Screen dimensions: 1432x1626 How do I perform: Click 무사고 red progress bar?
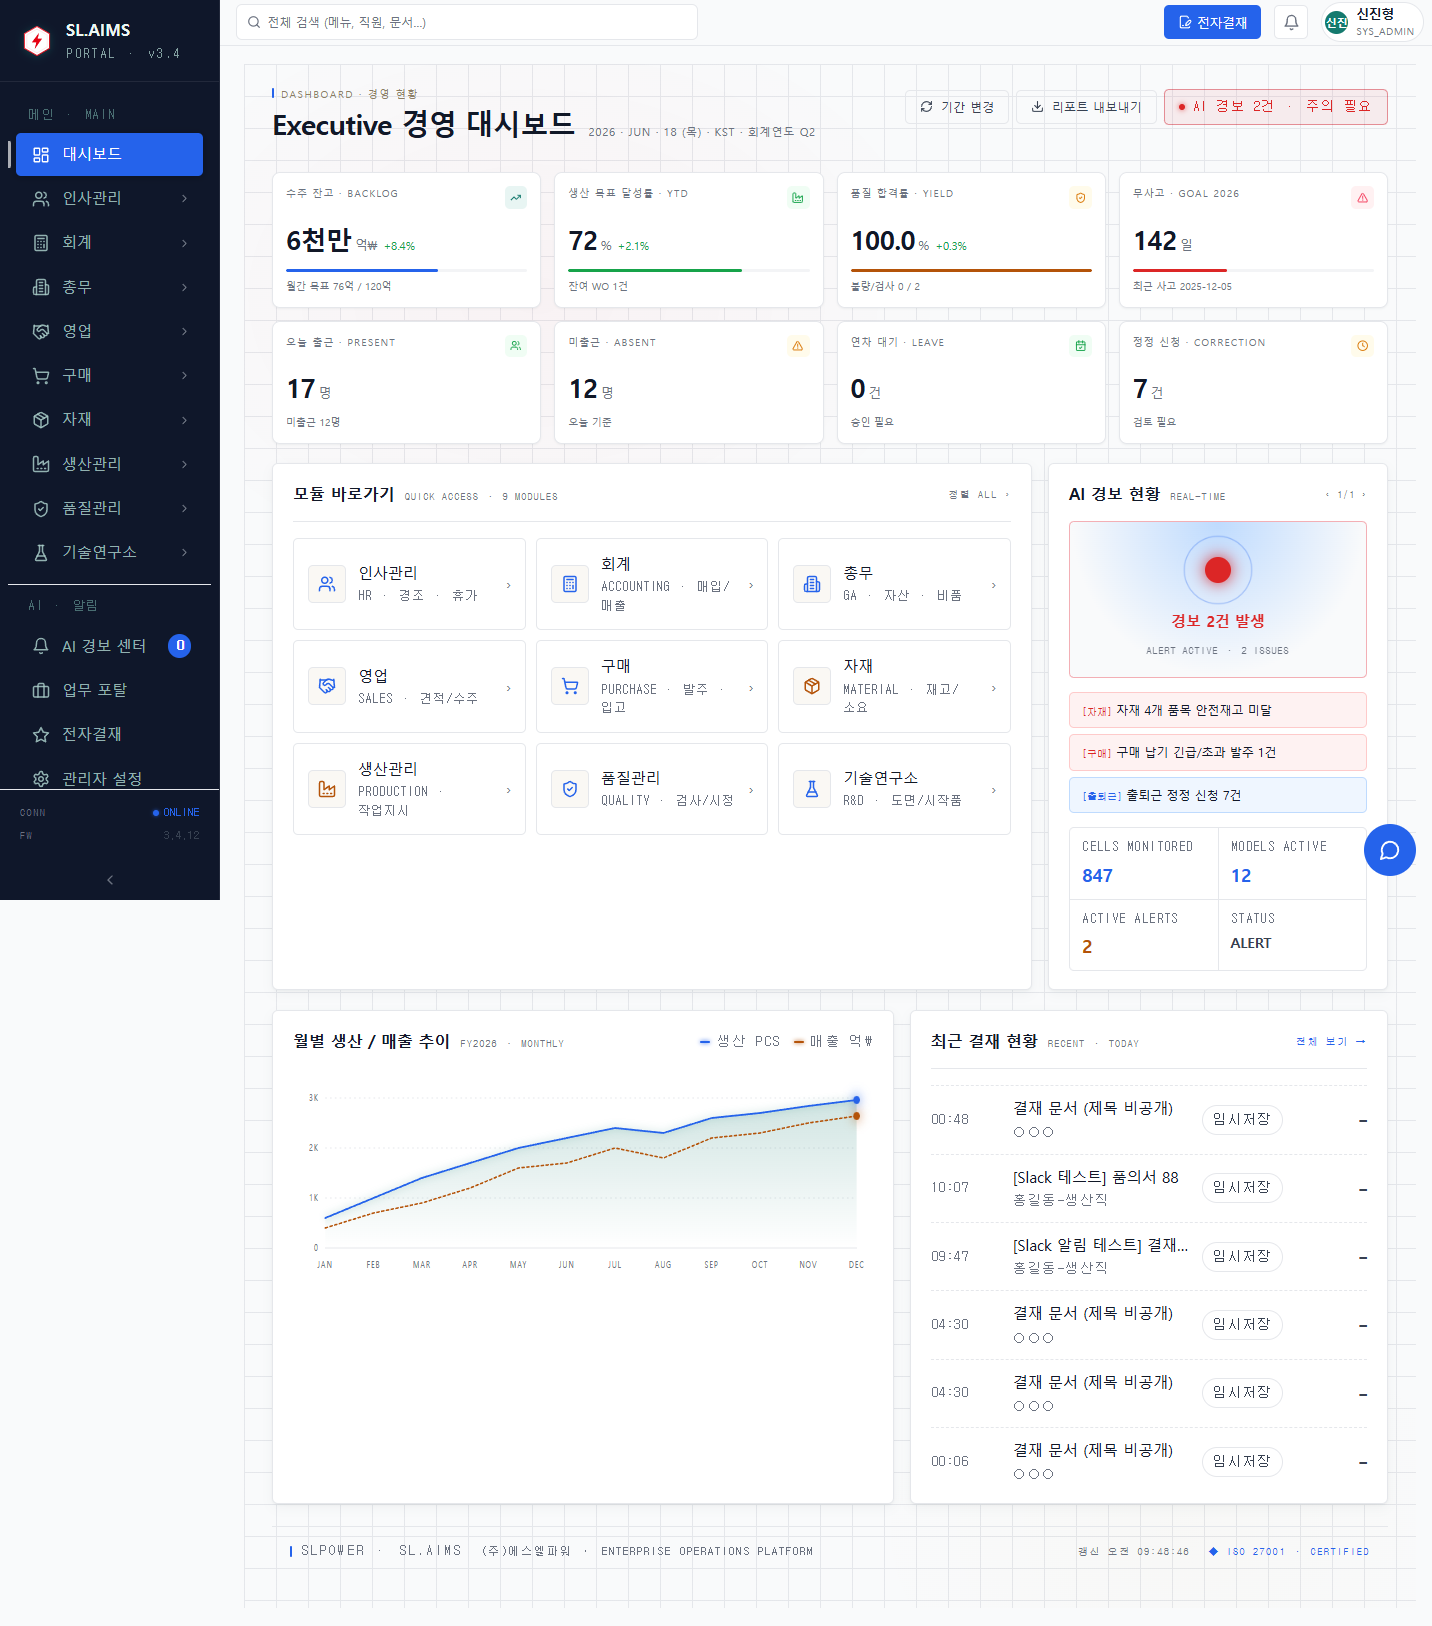click(x=1253, y=270)
